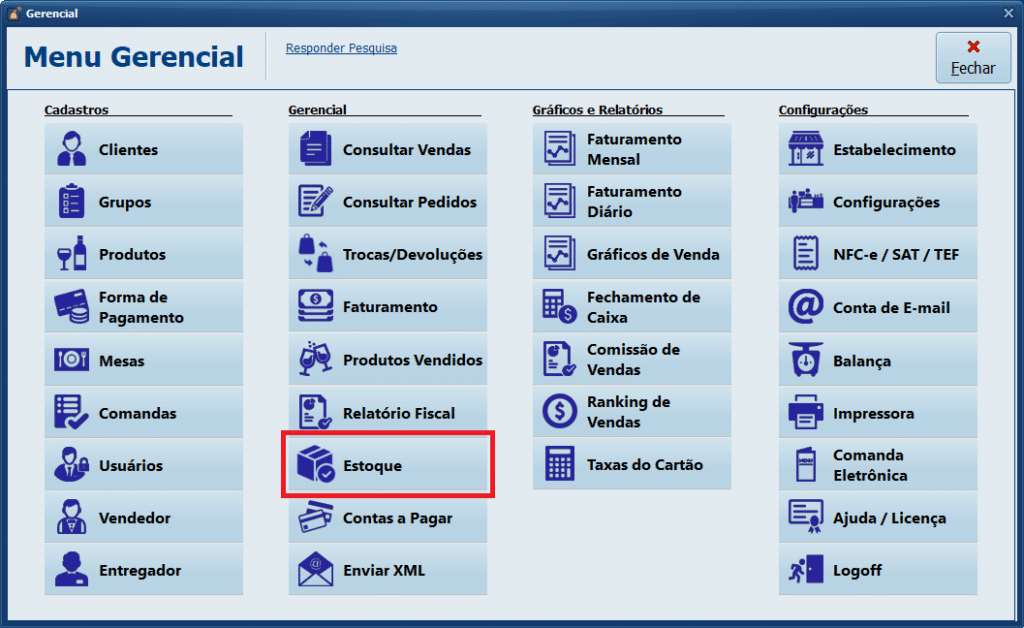
Task: Click the Clientes person icon
Action: coord(71,150)
